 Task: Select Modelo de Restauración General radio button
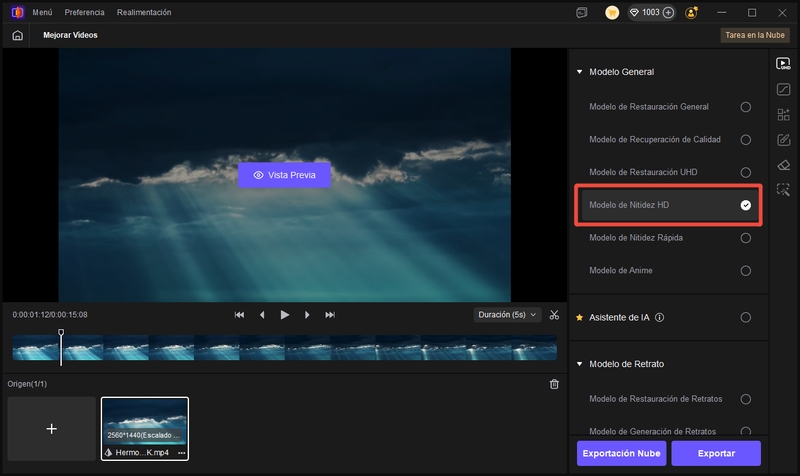(x=745, y=107)
